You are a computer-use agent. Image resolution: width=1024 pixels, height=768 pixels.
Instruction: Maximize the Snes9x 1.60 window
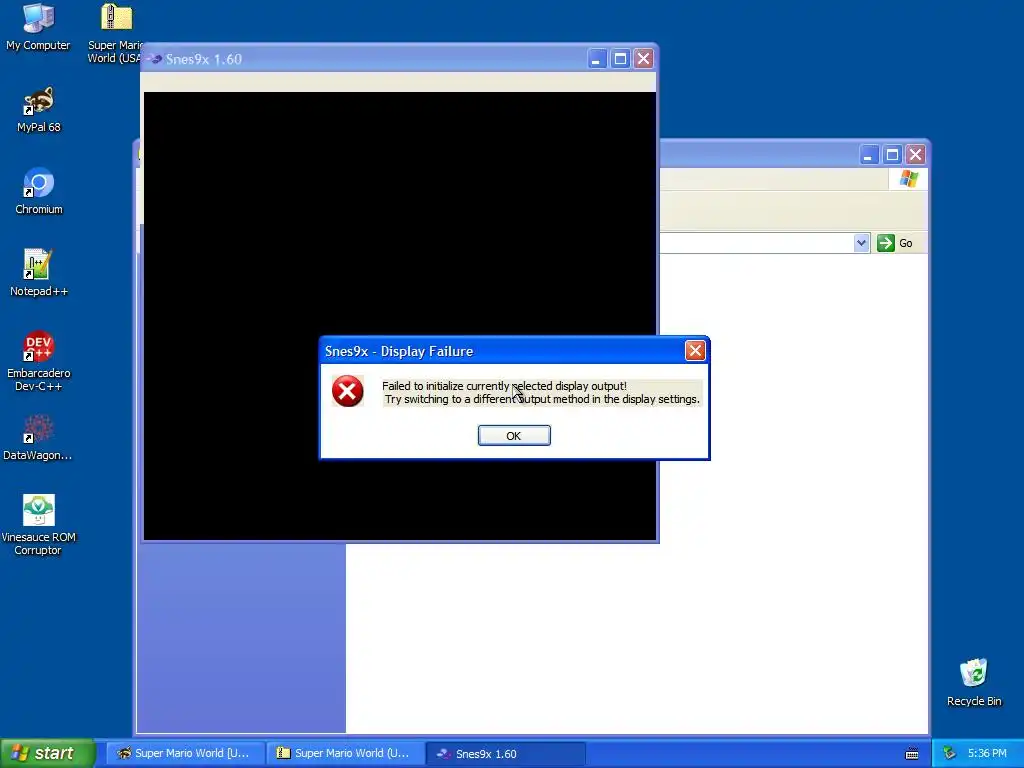[x=620, y=59]
